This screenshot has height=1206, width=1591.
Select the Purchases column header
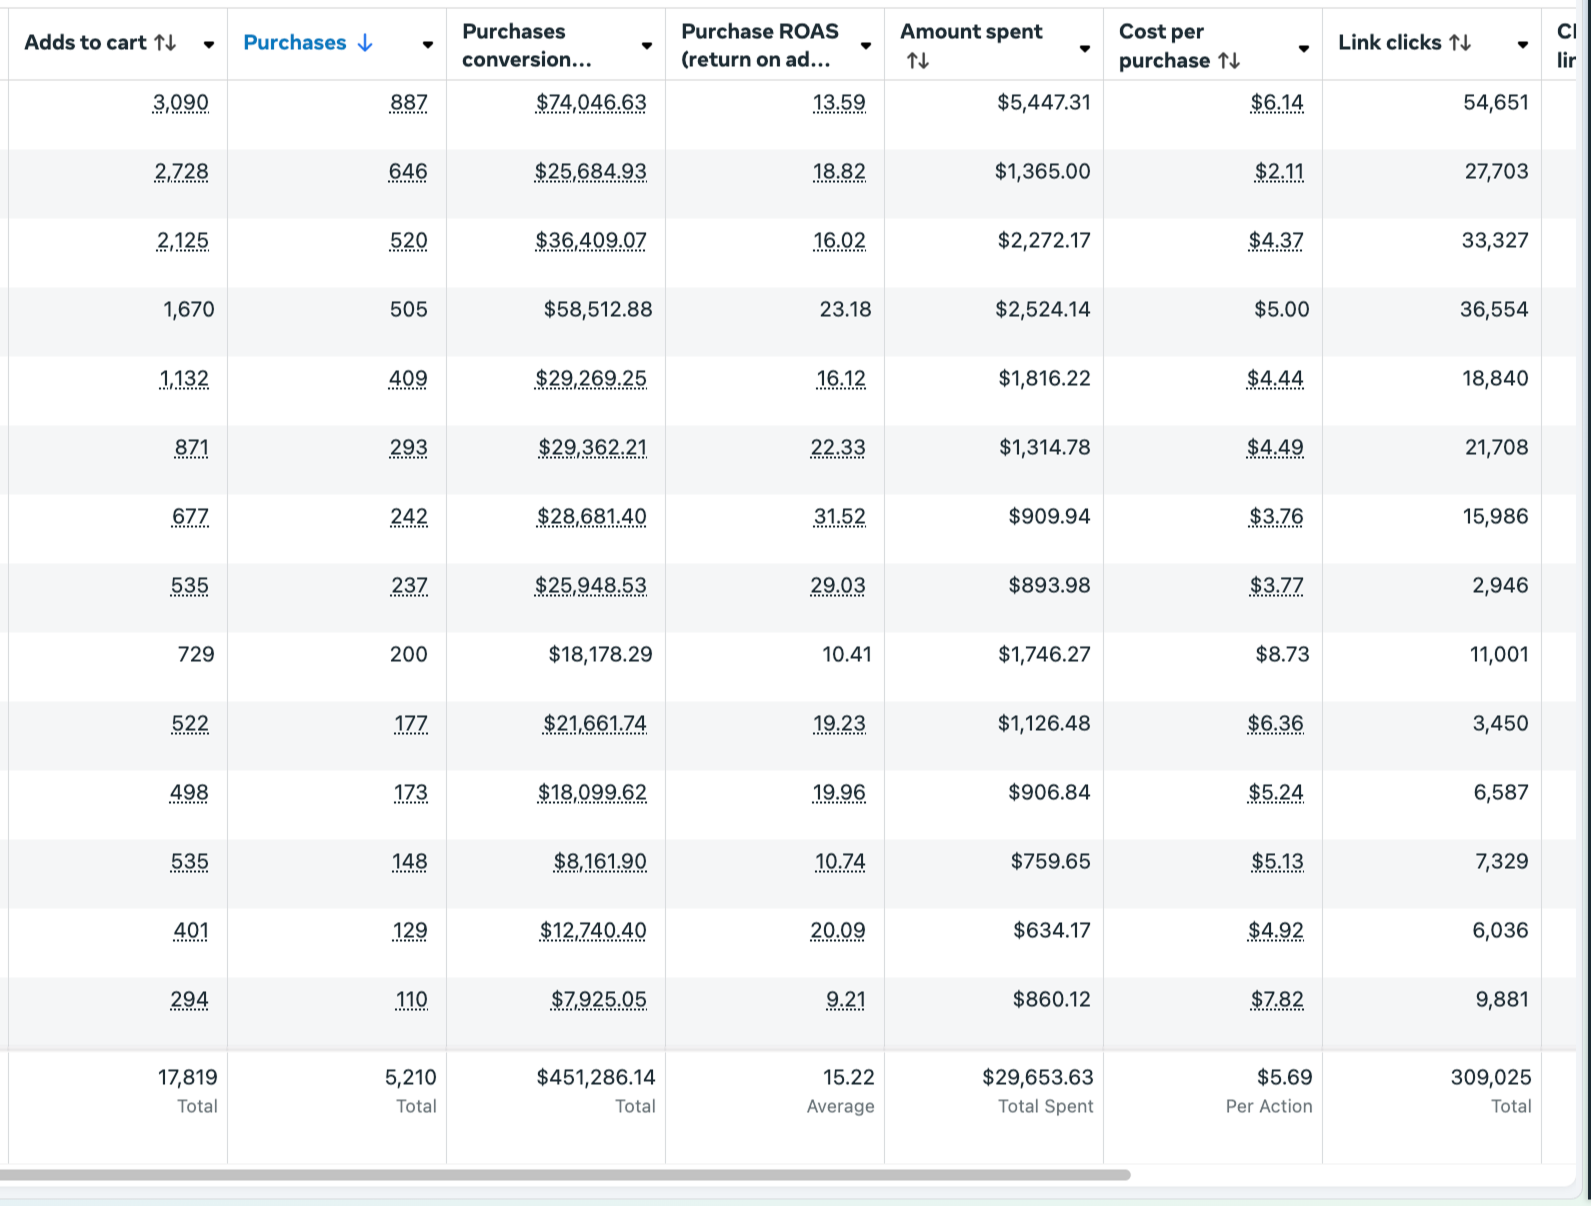coord(295,43)
